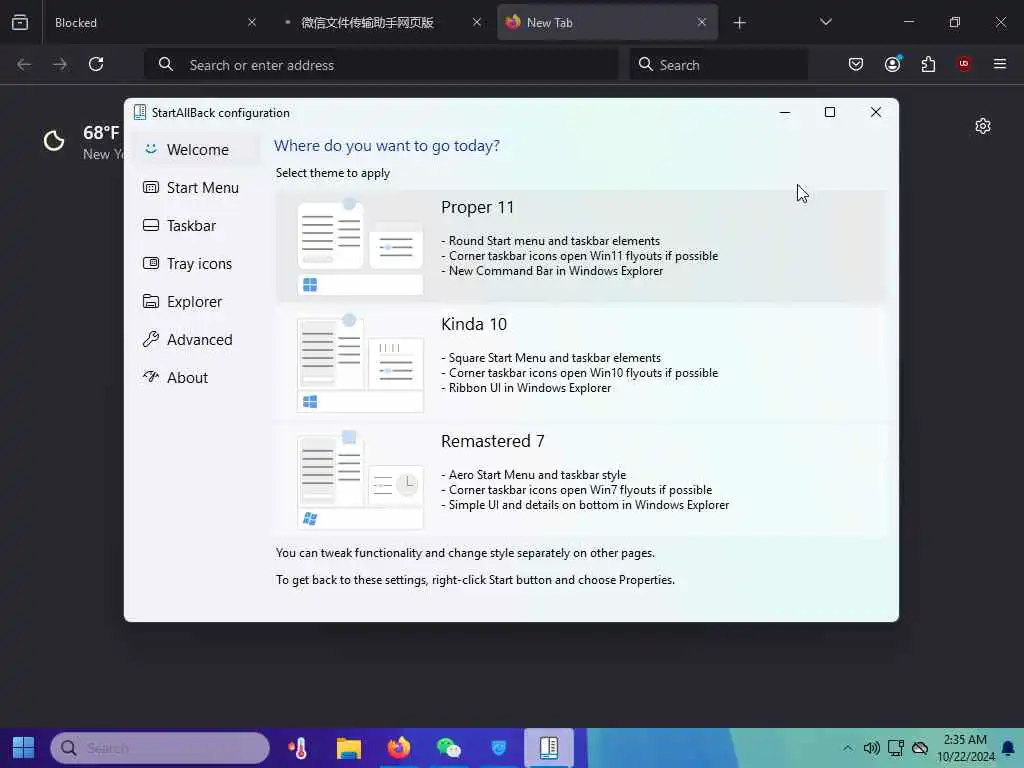
Task: Focus the browser Search box
Action: coord(718,64)
